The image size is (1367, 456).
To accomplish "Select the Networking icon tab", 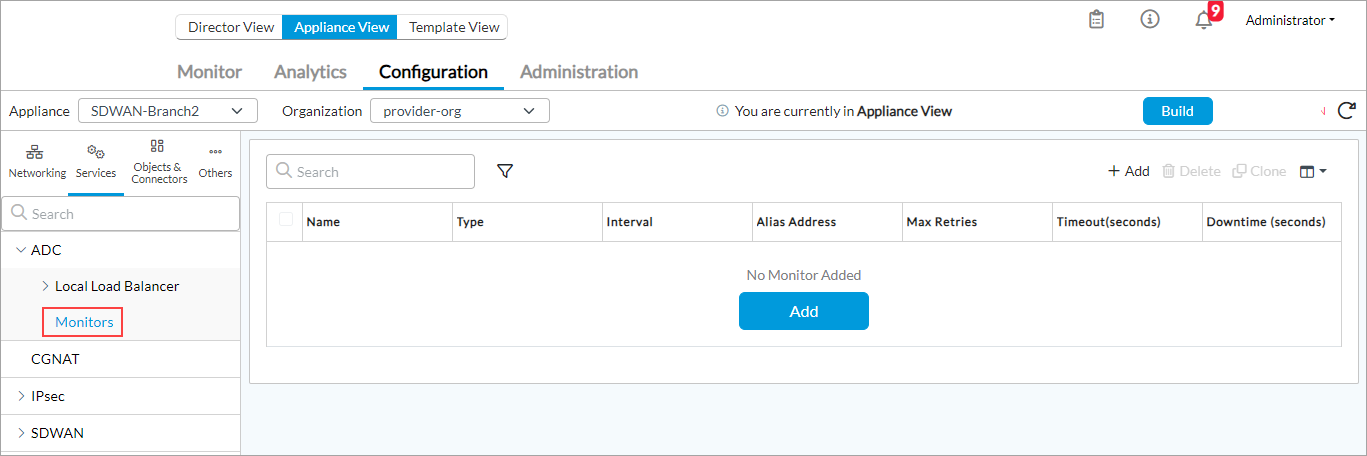I will tap(37, 161).
